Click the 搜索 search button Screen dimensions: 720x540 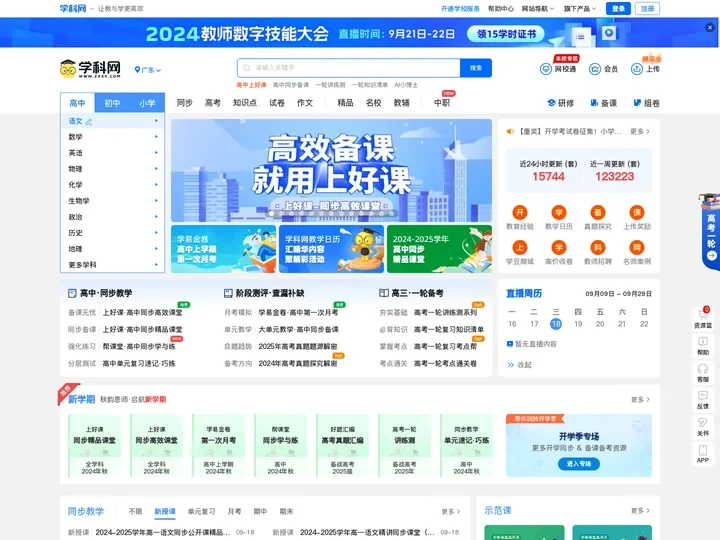pos(476,68)
